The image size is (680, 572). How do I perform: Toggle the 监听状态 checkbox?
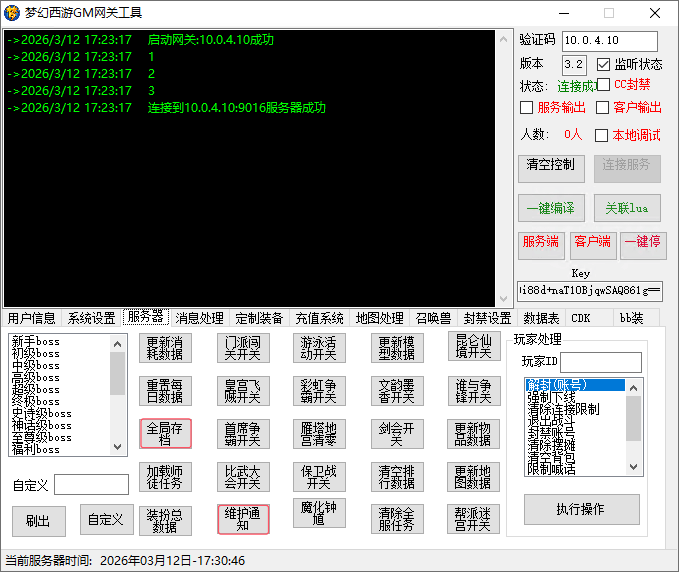(x=604, y=64)
